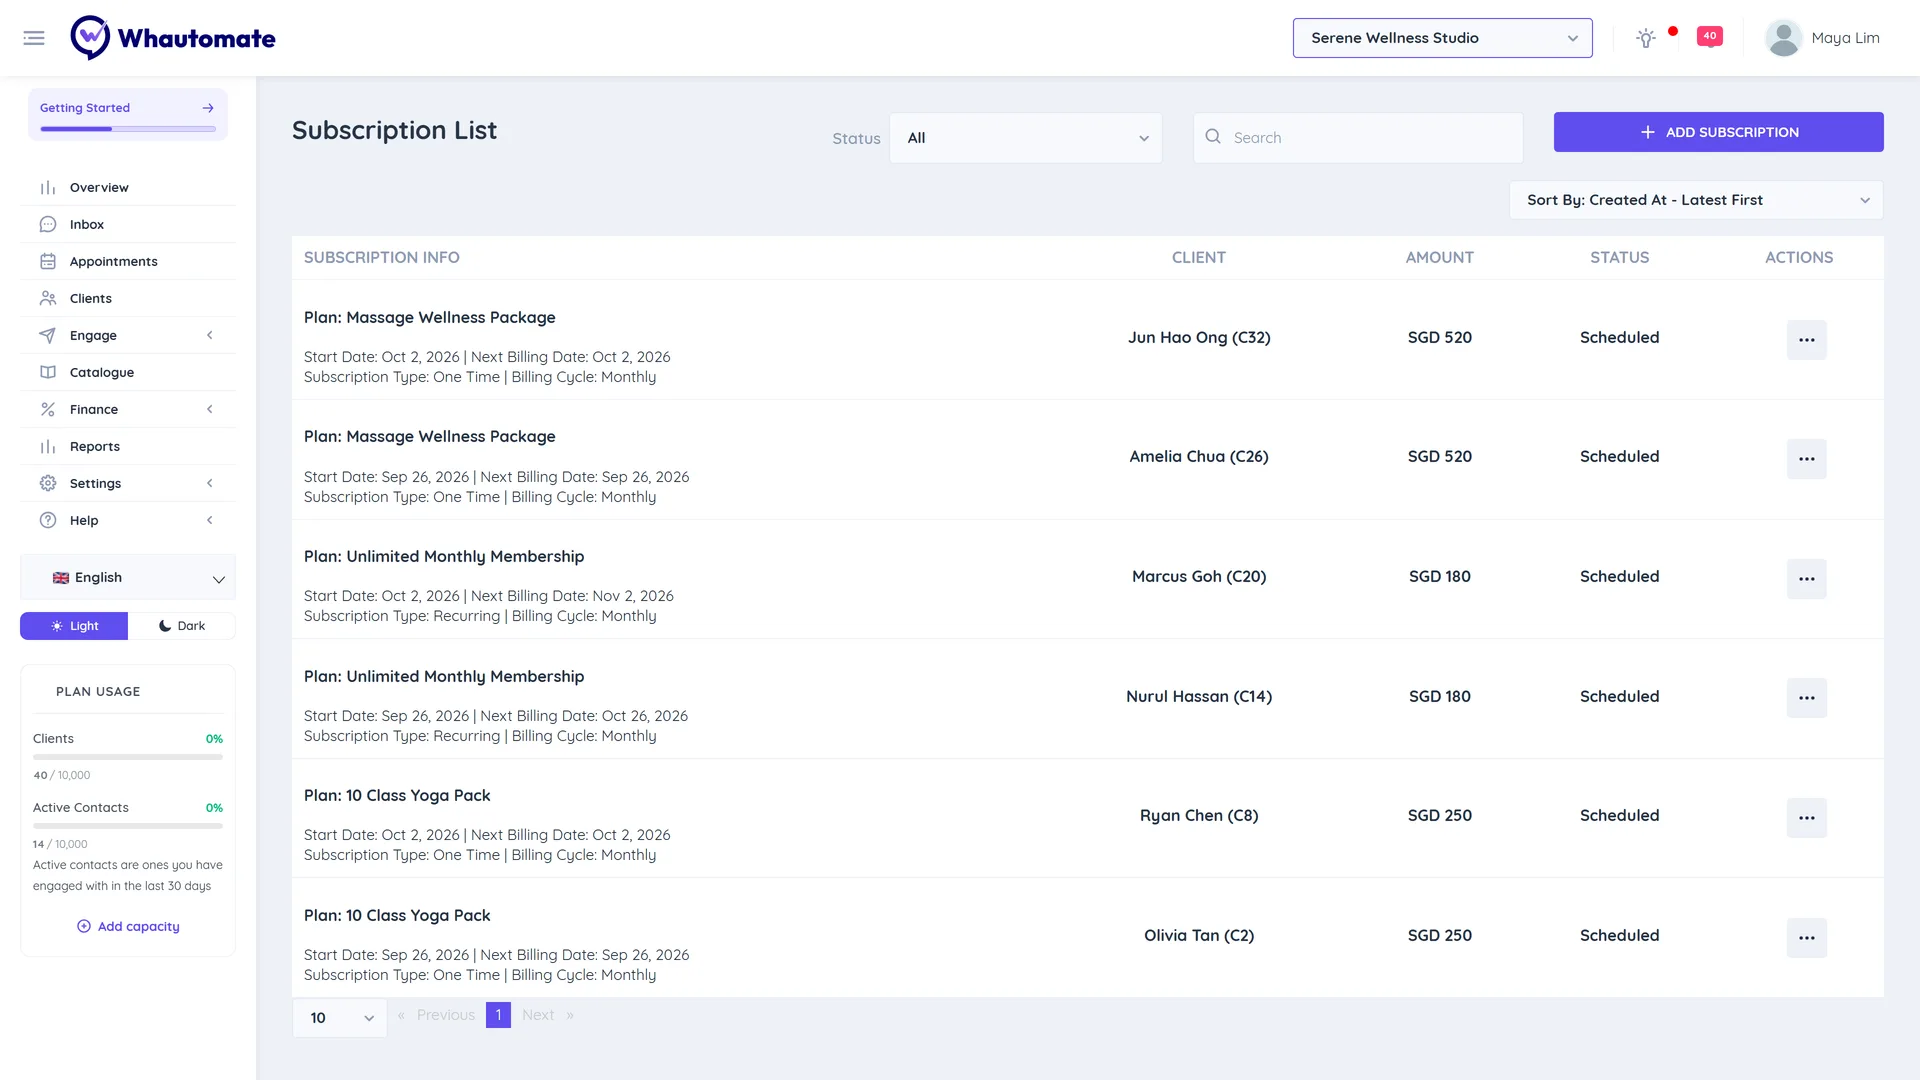The width and height of the screenshot is (1920, 1080).
Task: Select page 1 in pagination
Action: coord(498,1015)
